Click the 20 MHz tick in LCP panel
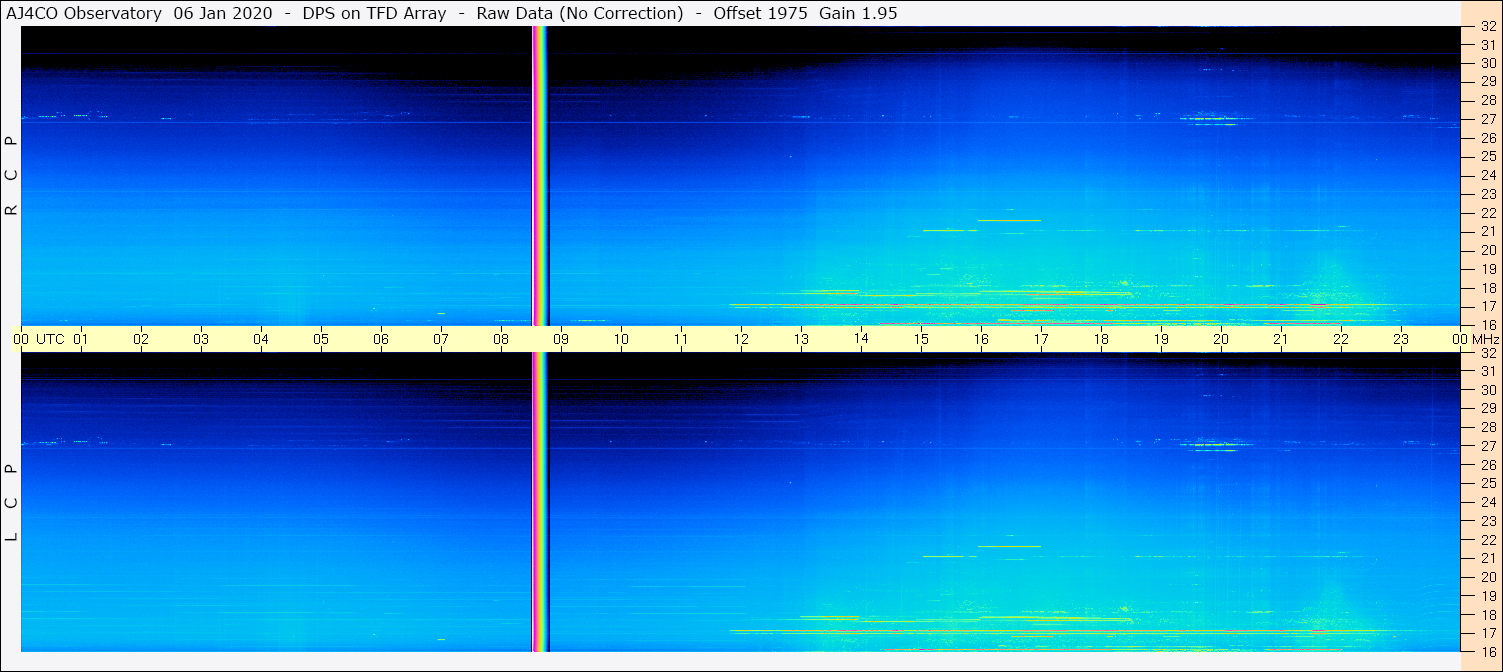Image resolution: width=1503 pixels, height=672 pixels. coord(1488,577)
